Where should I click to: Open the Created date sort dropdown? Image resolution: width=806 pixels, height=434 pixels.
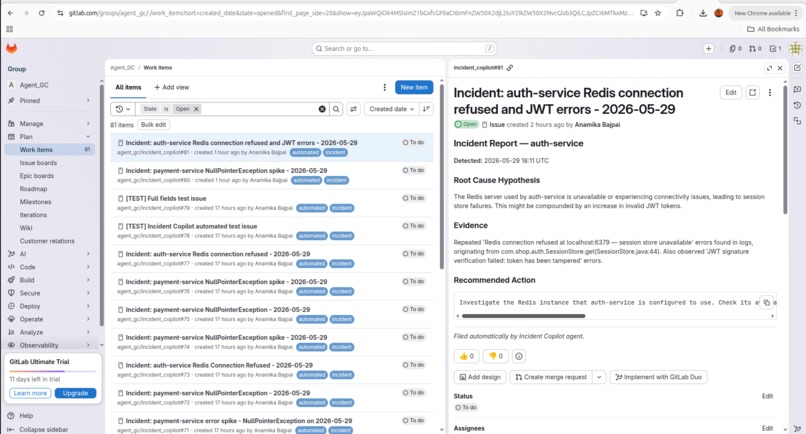(x=392, y=109)
